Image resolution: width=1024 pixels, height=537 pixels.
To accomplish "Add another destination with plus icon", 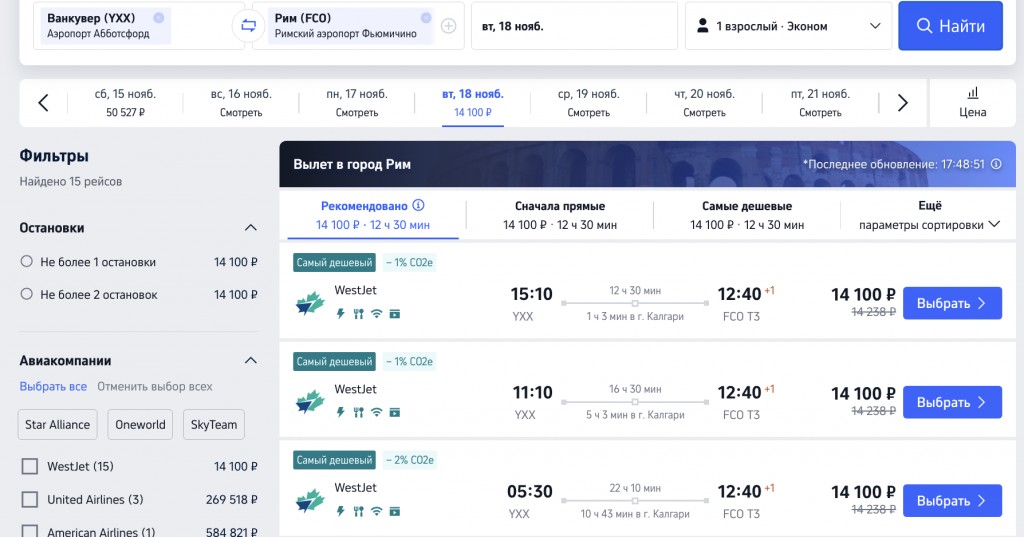I will pyautogui.click(x=449, y=26).
